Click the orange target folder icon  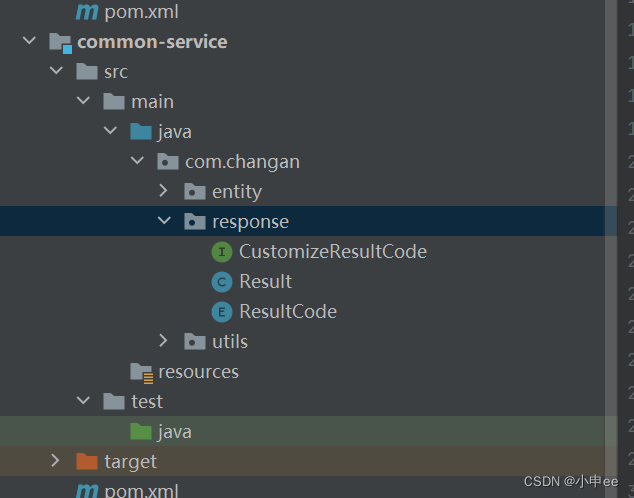click(88, 461)
